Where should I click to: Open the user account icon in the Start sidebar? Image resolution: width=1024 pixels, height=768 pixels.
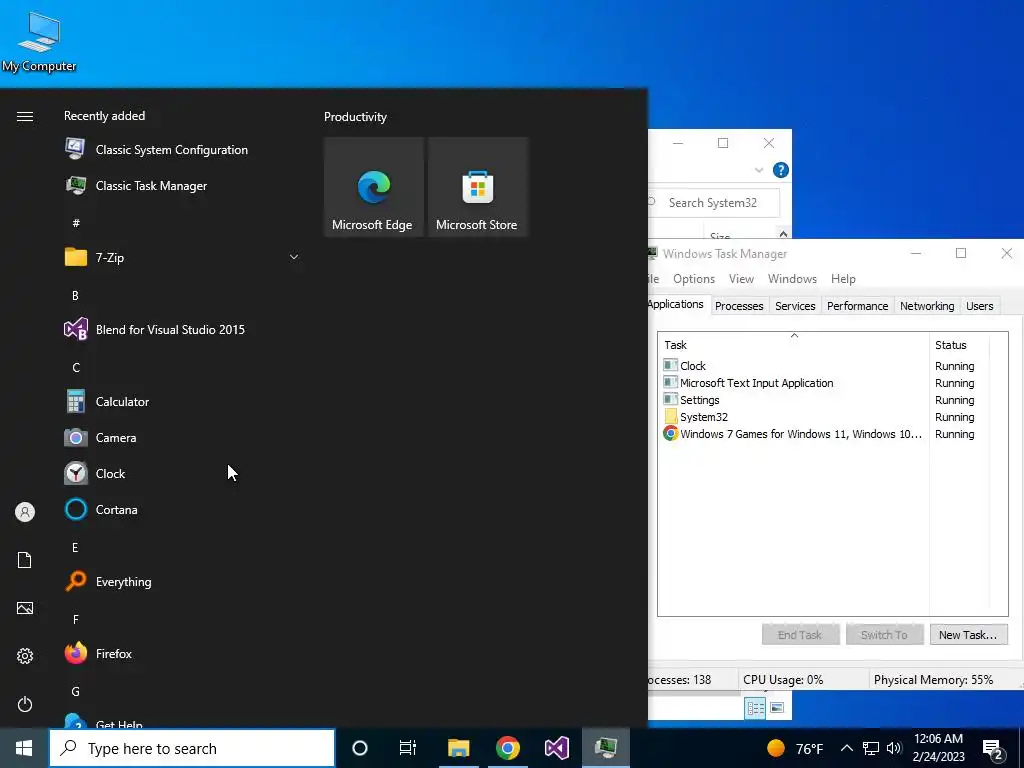[25, 512]
